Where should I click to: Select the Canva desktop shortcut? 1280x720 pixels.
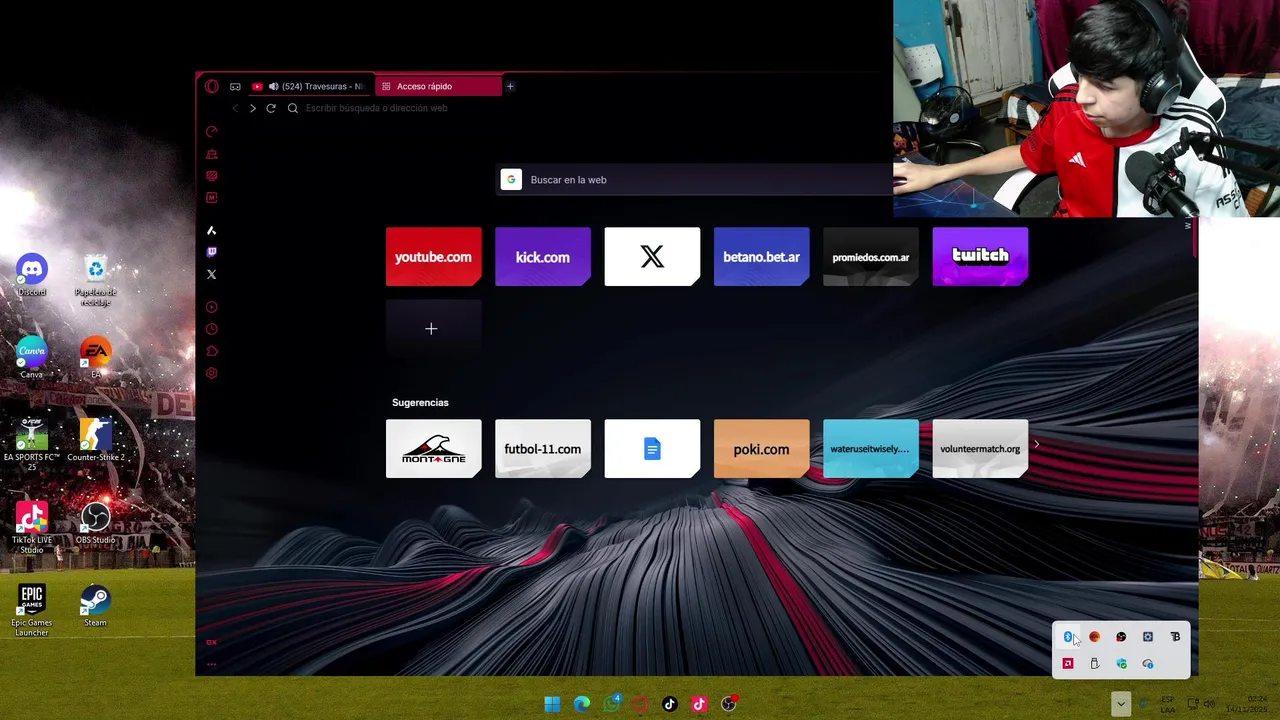[31, 358]
